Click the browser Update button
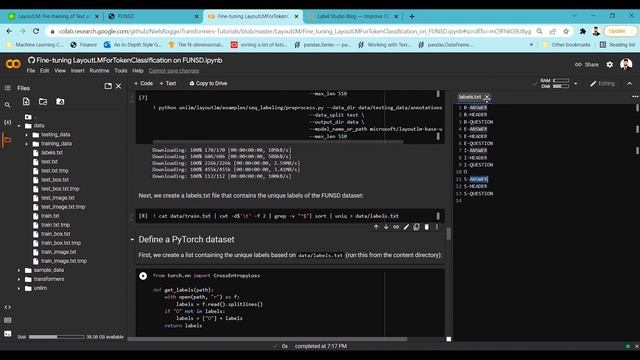The image size is (640, 360). [x=620, y=31]
